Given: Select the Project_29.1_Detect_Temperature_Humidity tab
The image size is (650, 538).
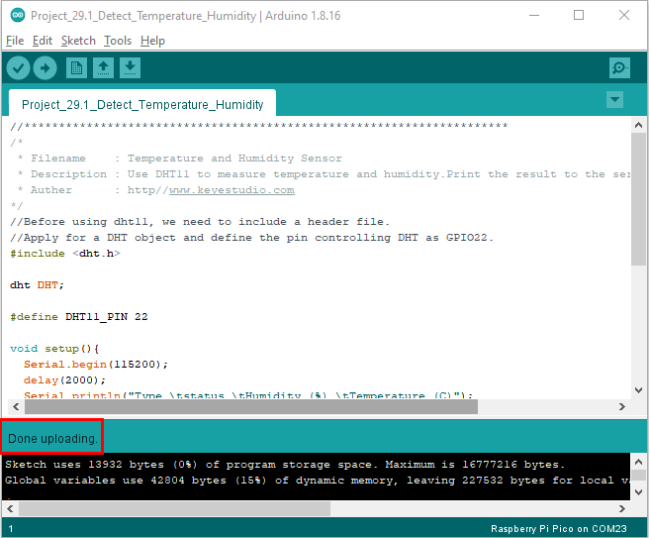Looking at the screenshot, I should click(142, 104).
